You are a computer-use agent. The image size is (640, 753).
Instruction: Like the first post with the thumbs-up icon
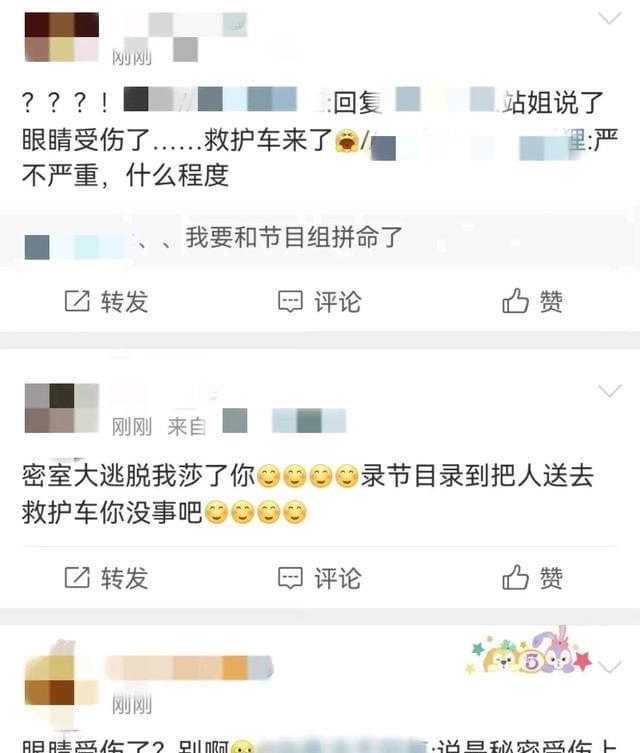coord(515,301)
